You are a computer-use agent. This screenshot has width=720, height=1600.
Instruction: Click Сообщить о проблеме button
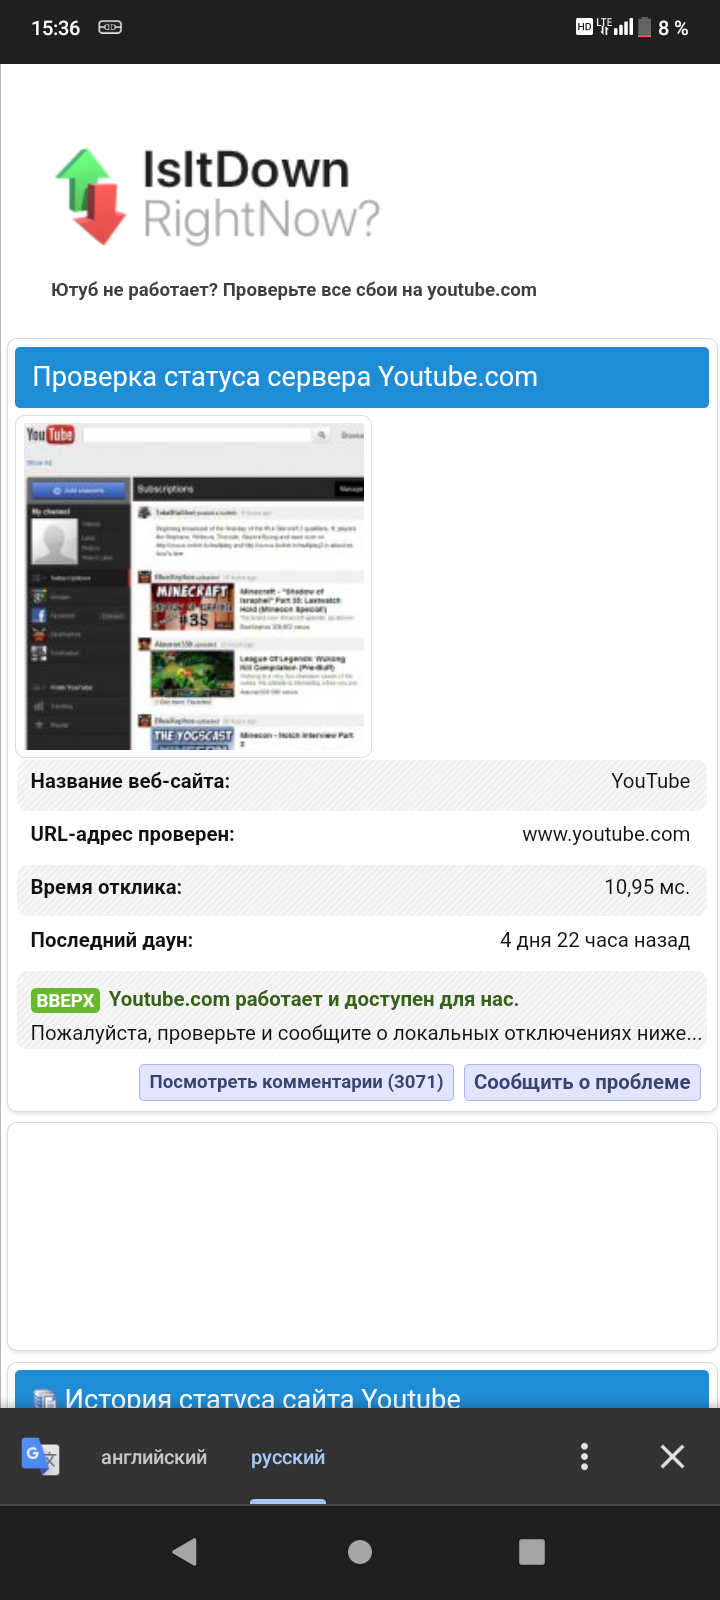(x=582, y=1082)
